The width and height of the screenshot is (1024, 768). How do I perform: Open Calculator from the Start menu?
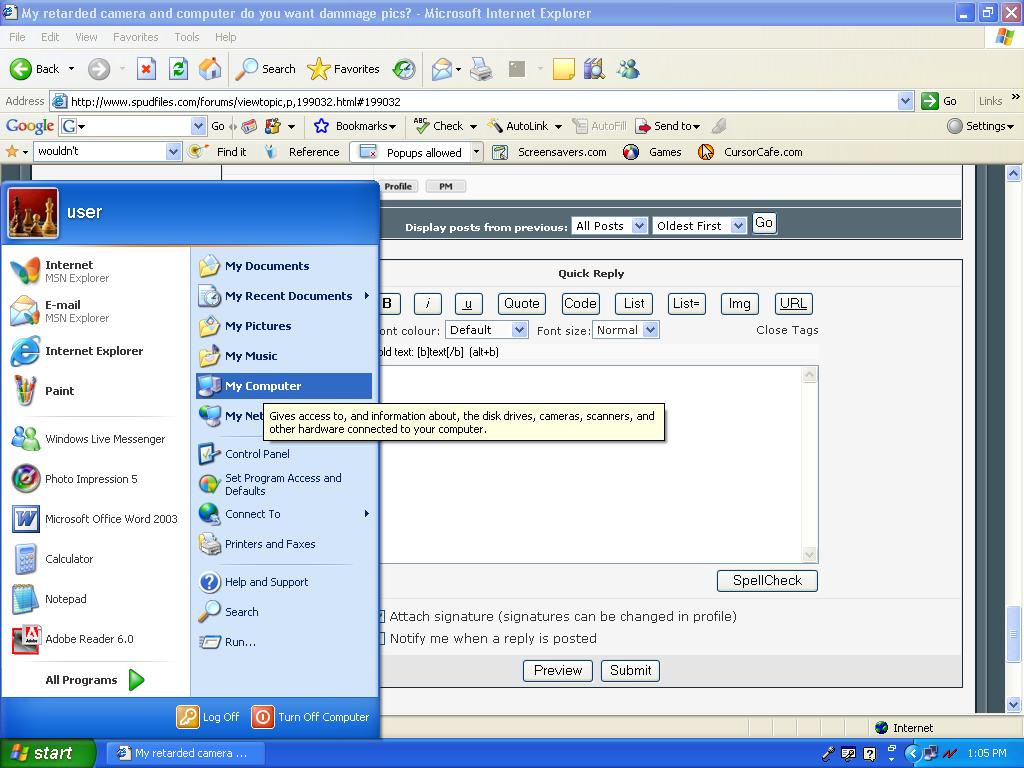point(68,559)
